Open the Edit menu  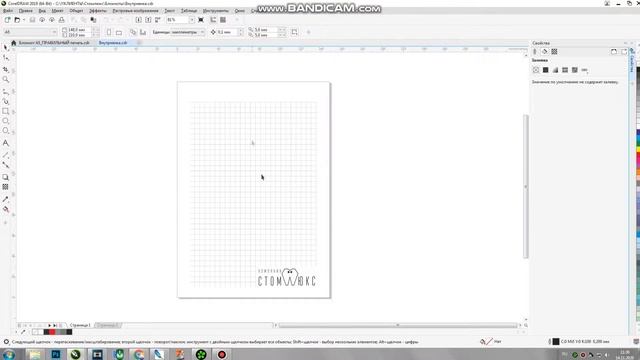click(x=25, y=11)
